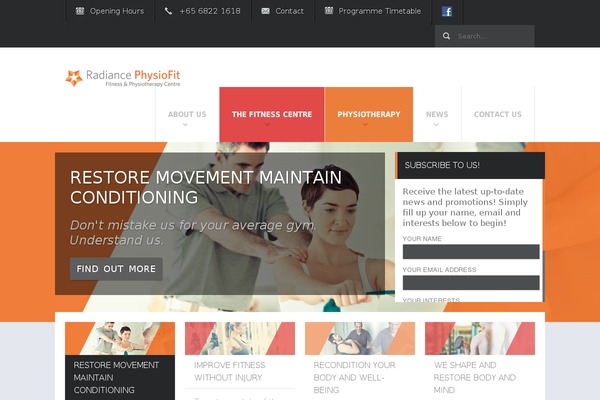Open the Contact Us menu item
Image resolution: width=600 pixels, height=400 pixels.
497,114
